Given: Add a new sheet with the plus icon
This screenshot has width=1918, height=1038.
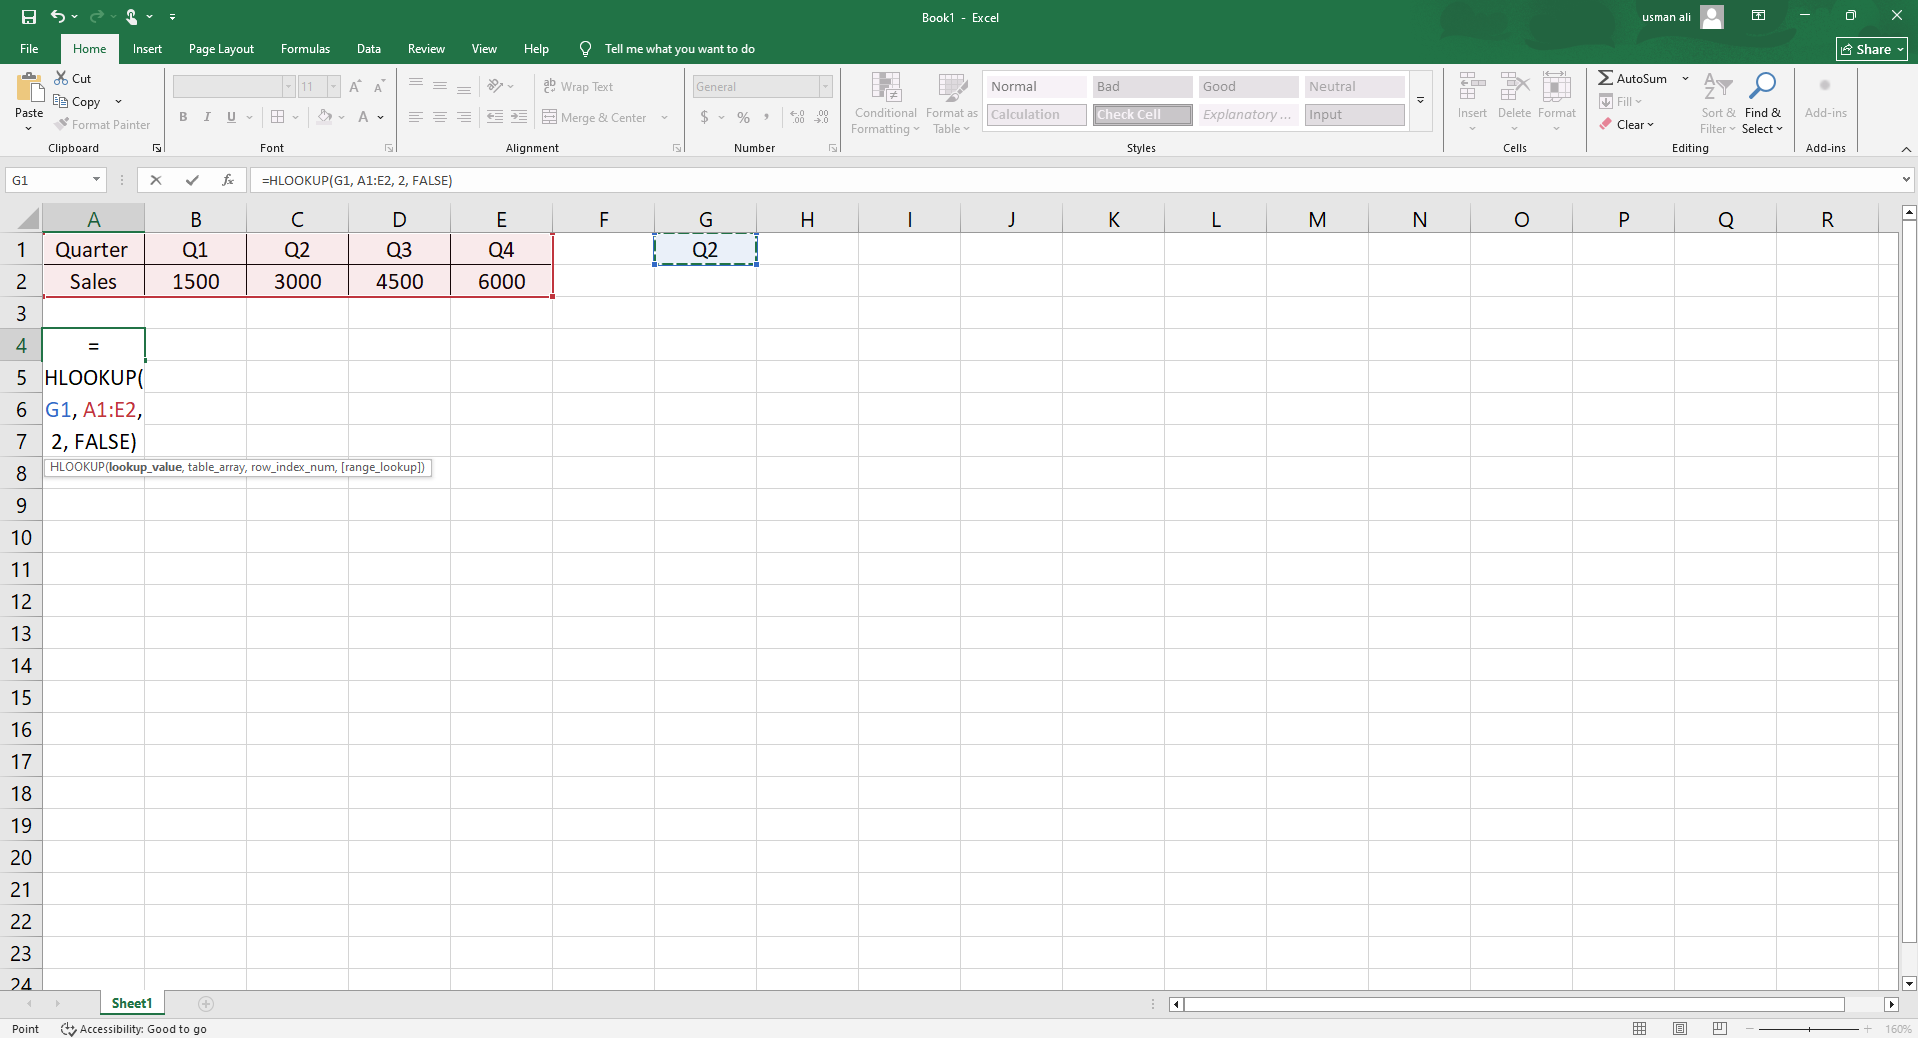Looking at the screenshot, I should tap(206, 1003).
